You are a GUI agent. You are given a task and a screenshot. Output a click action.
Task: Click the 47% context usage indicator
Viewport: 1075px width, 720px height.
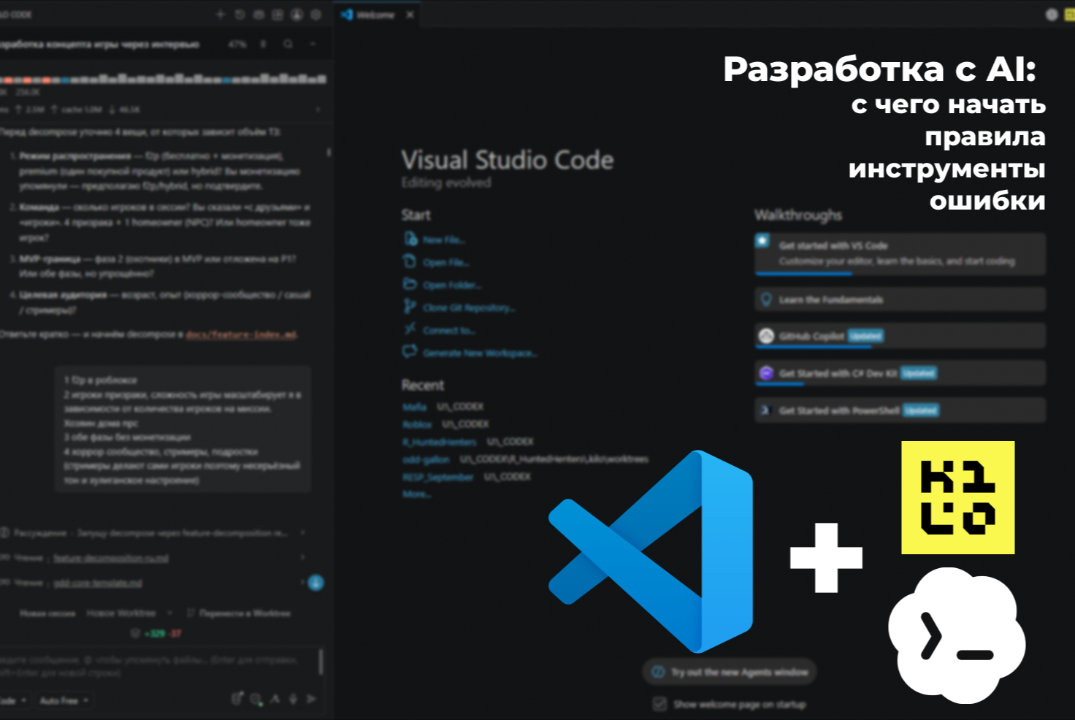237,44
